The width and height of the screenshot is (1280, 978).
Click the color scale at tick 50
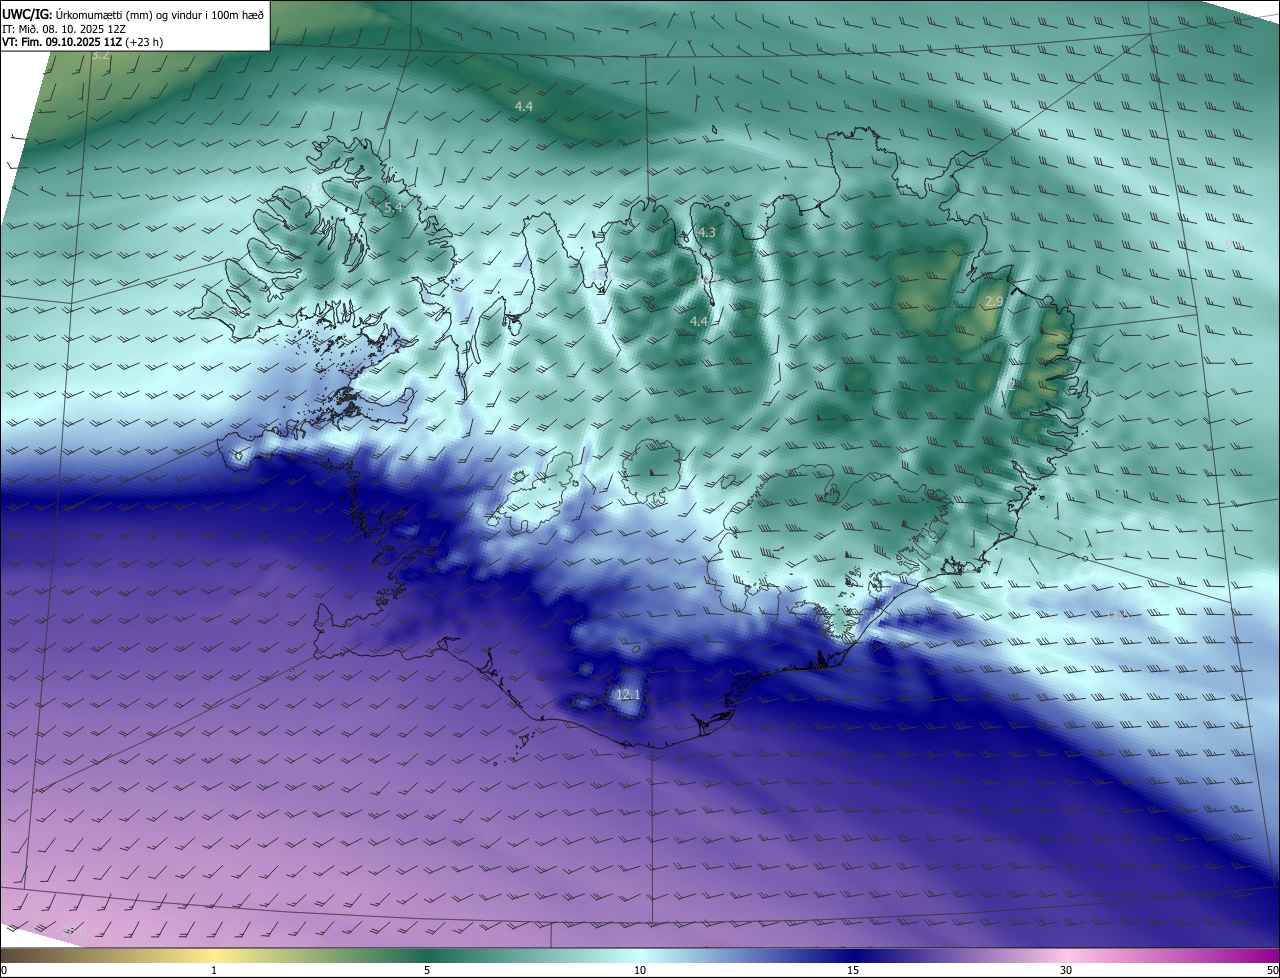tap(1273, 970)
